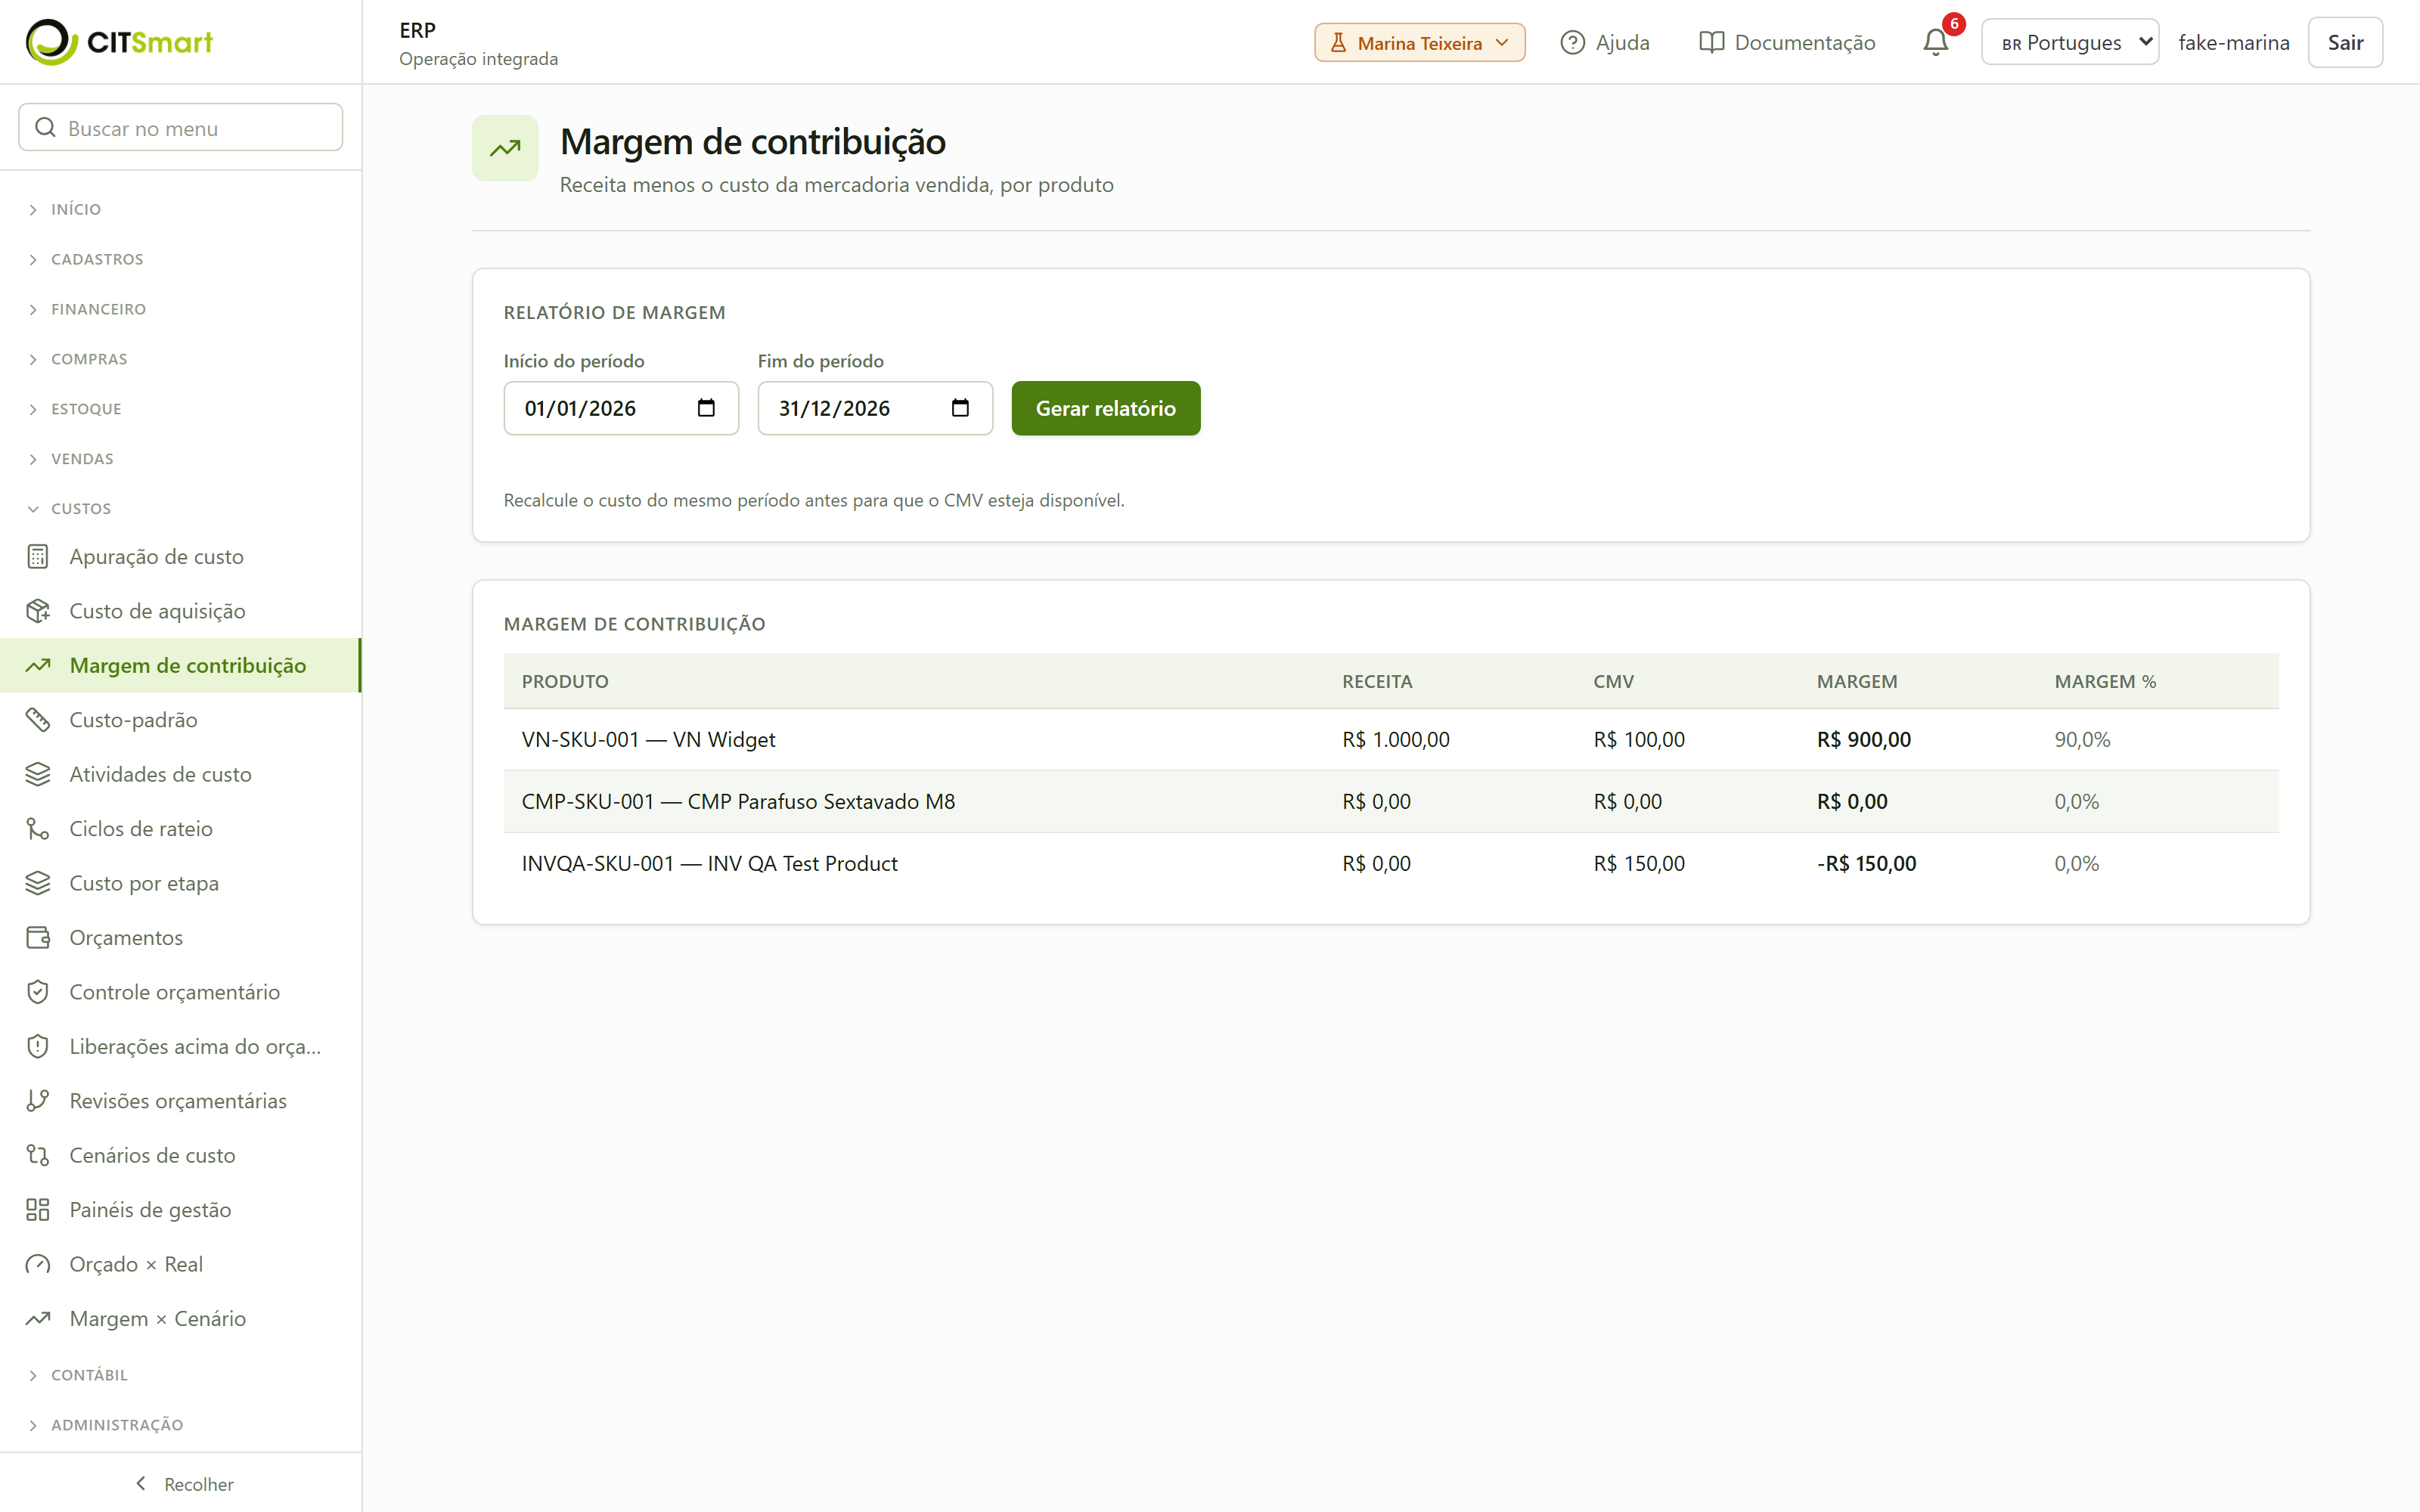Click the Custo por etapa stack icon
The image size is (2420, 1512).
click(38, 883)
